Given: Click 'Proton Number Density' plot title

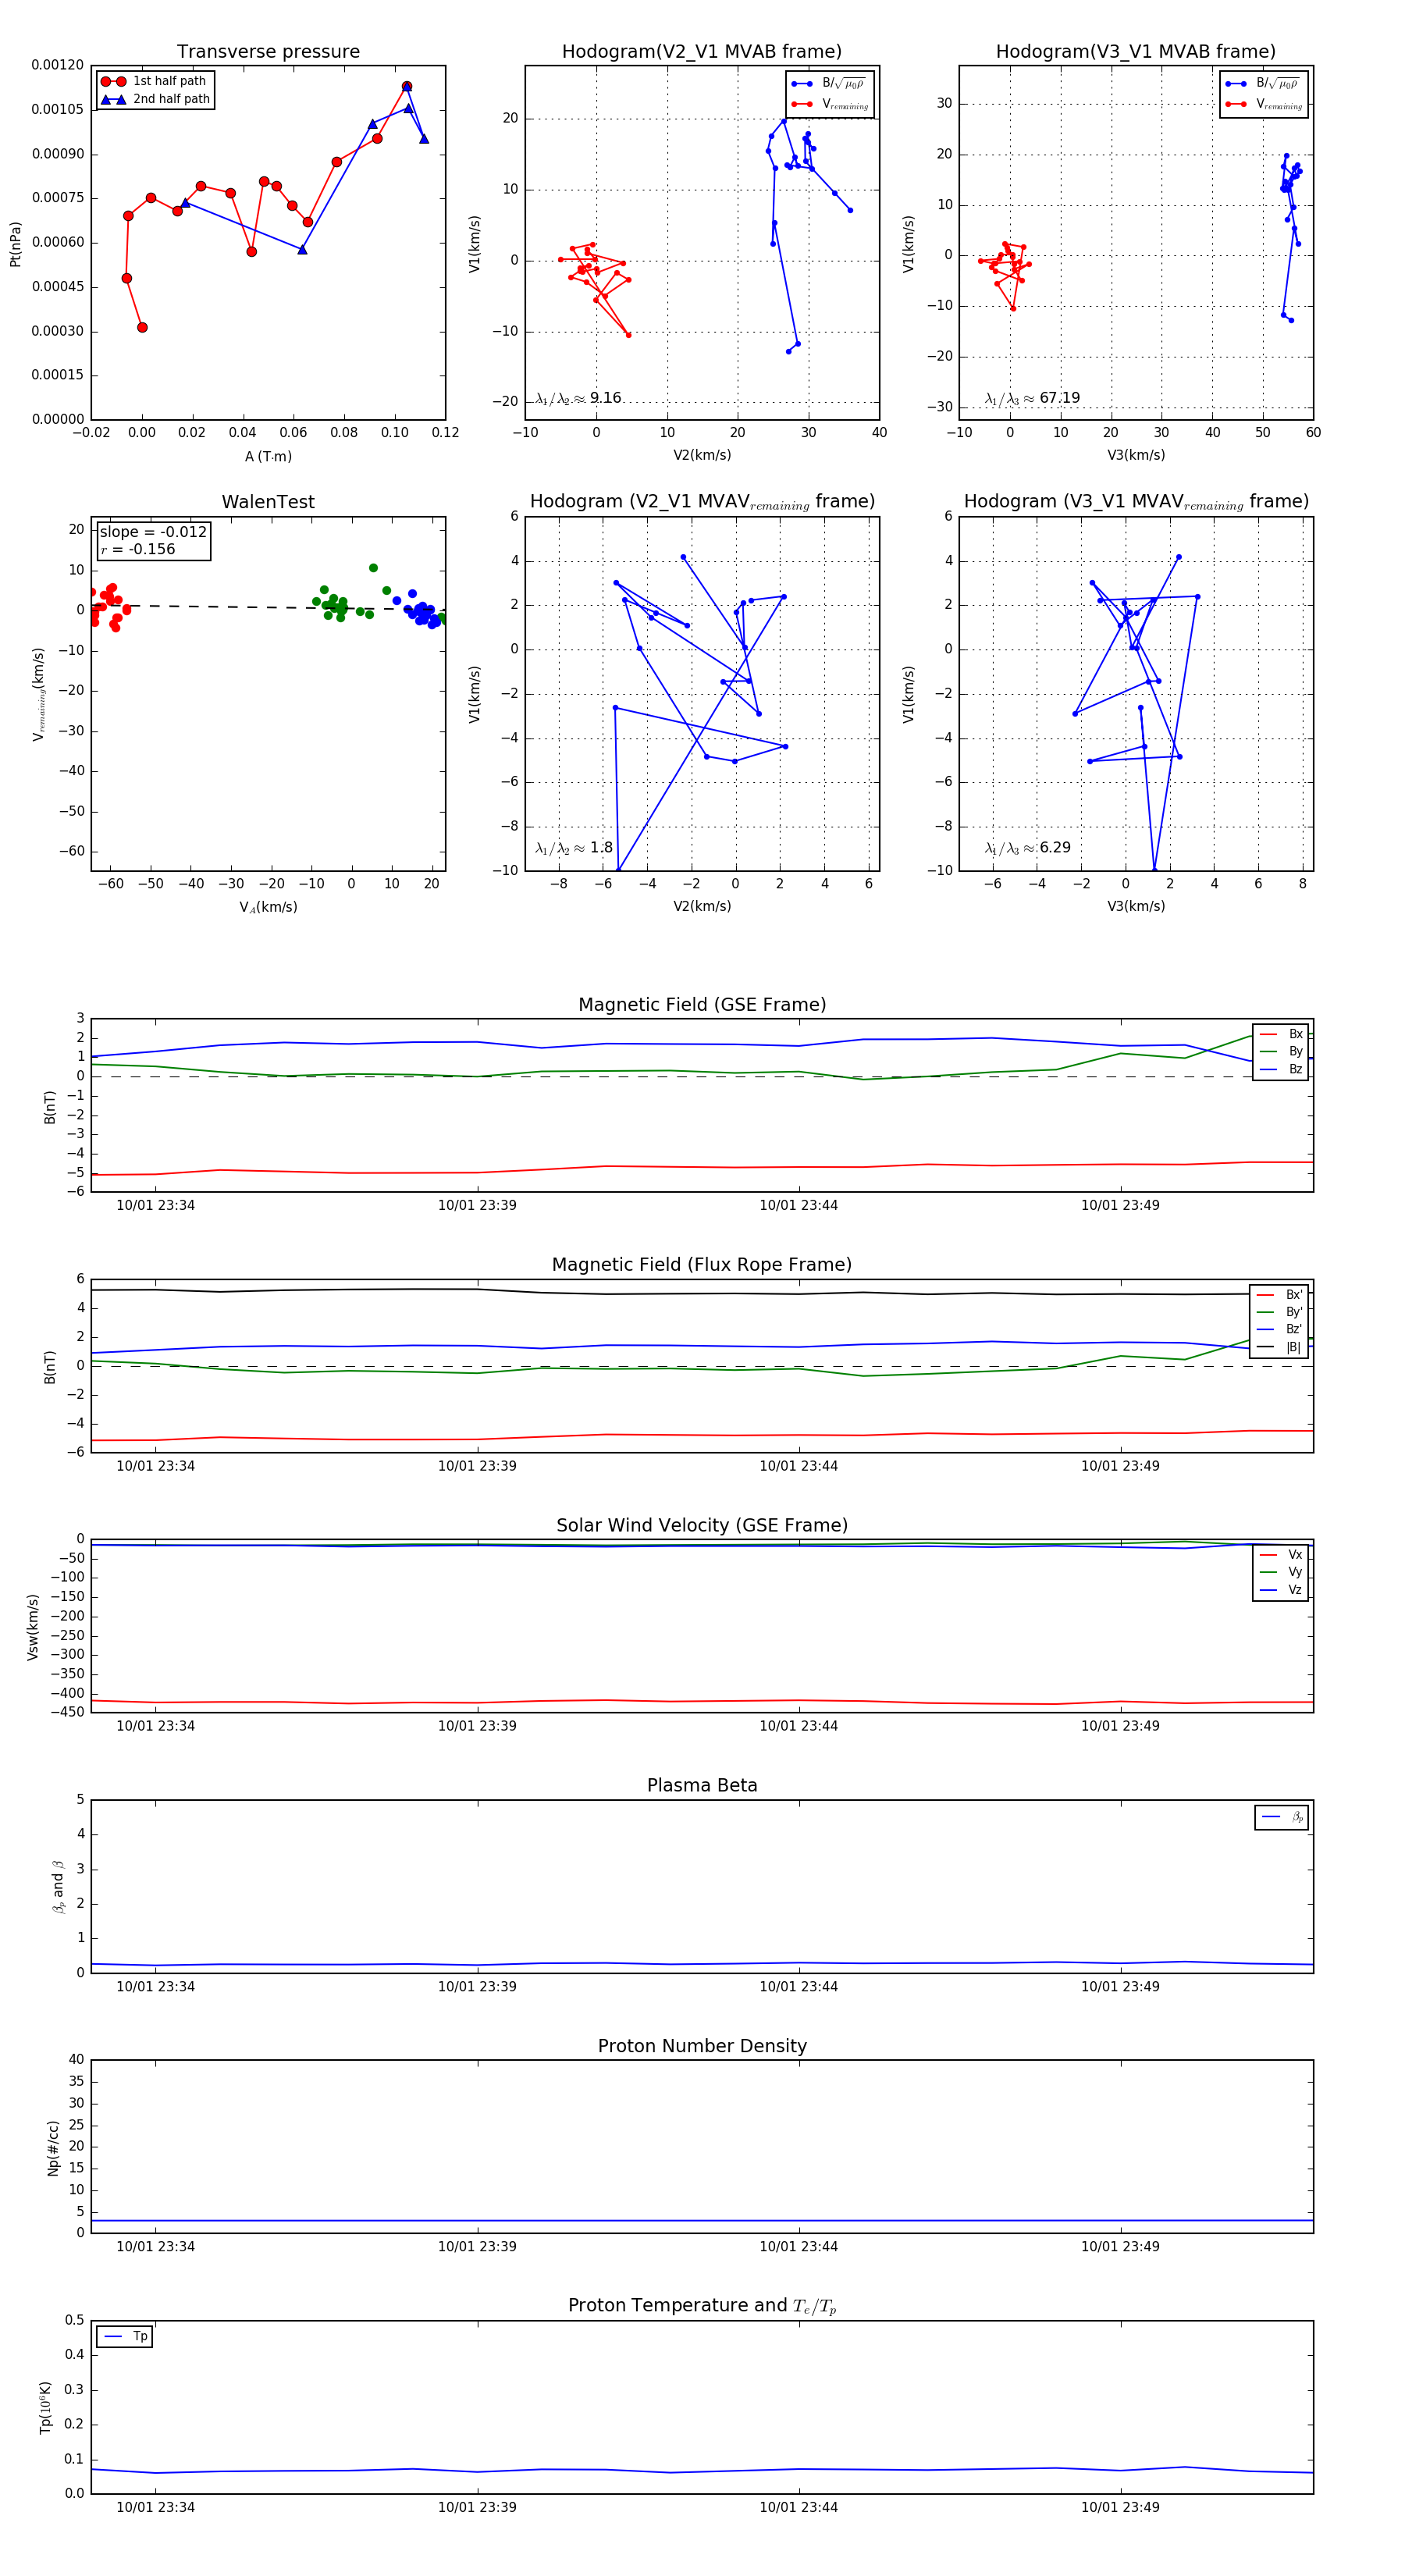Looking at the screenshot, I should pyautogui.click(x=702, y=2046).
